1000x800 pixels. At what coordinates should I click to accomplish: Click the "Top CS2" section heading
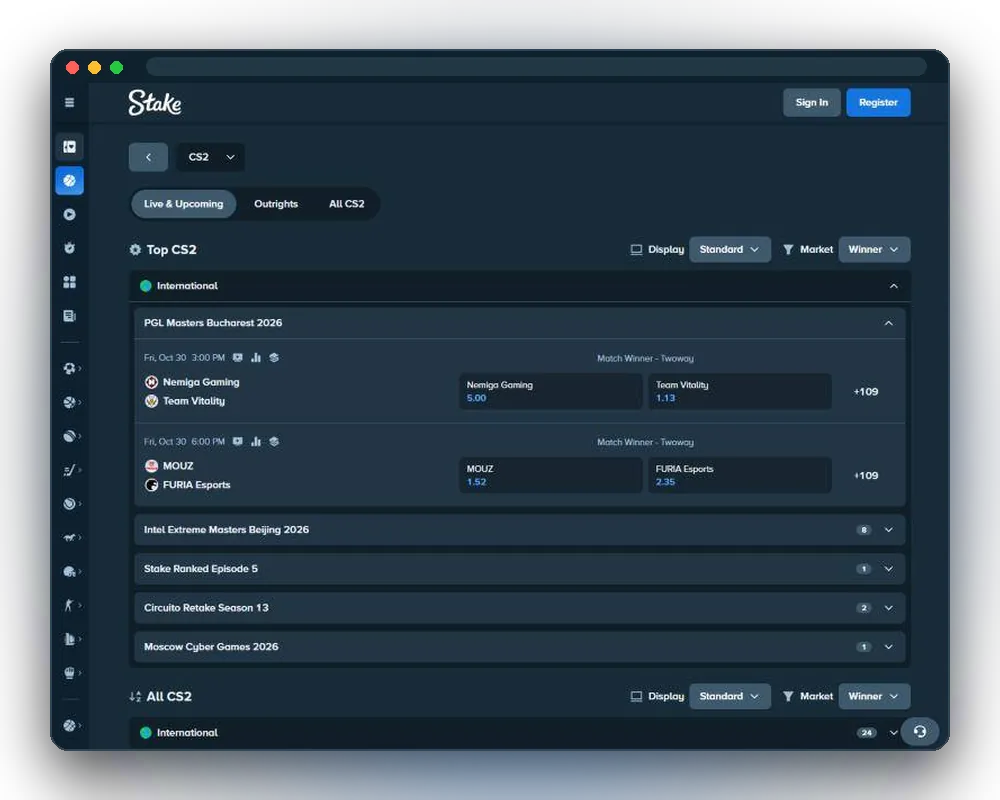coord(172,249)
